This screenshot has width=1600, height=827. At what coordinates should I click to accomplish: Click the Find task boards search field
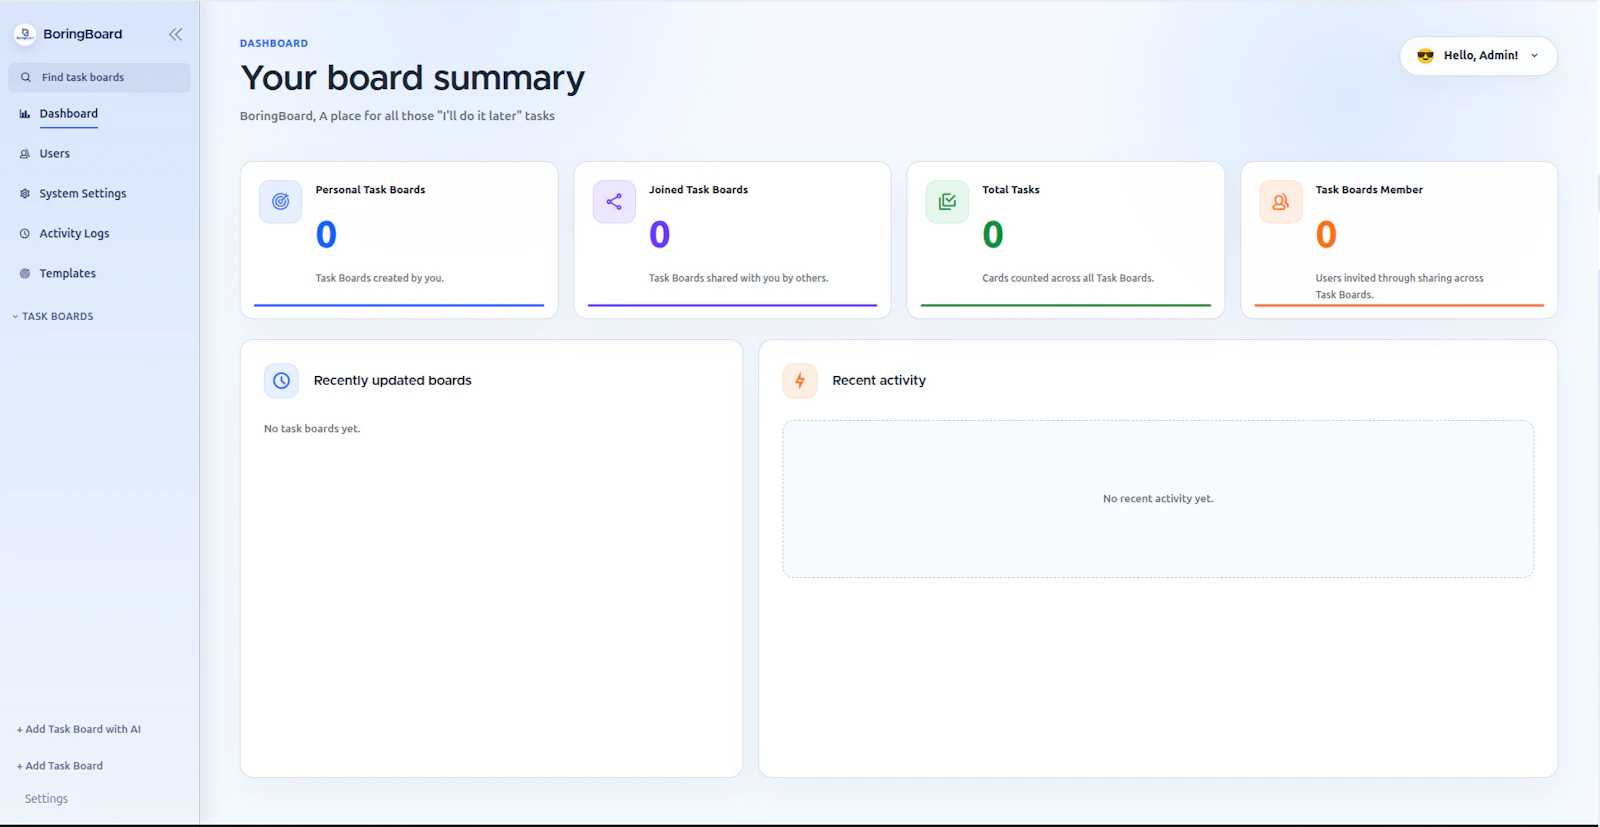pyautogui.click(x=99, y=77)
